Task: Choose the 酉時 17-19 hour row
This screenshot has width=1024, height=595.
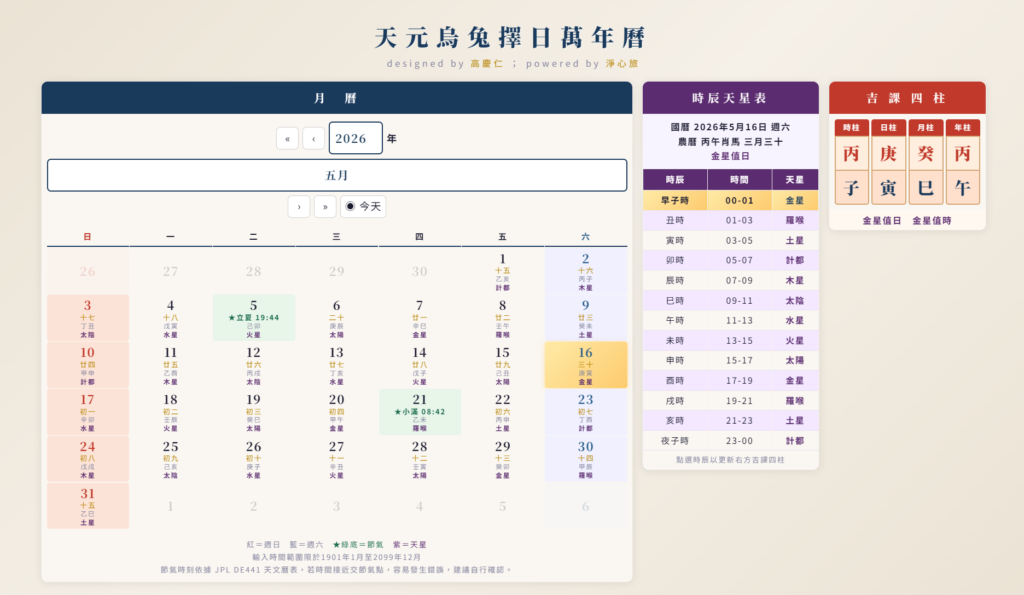Action: click(x=730, y=380)
